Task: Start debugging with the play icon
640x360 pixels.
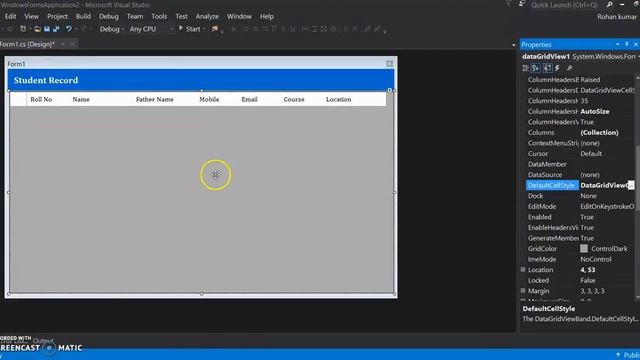Action: coord(181,29)
